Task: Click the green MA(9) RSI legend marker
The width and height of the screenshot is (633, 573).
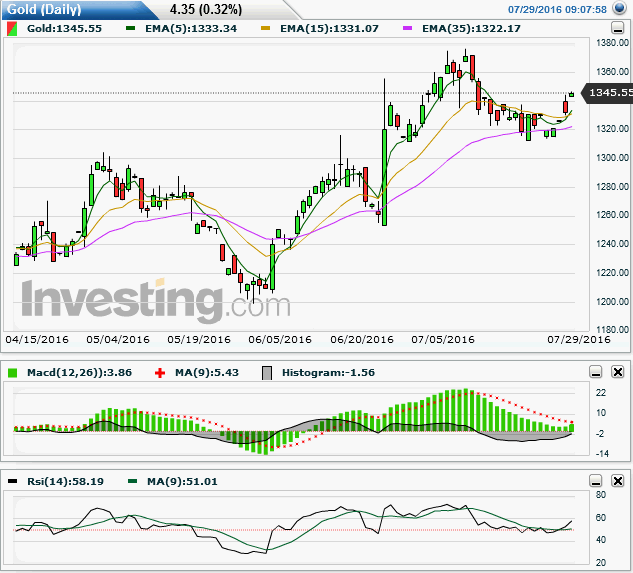Action: 132,481
